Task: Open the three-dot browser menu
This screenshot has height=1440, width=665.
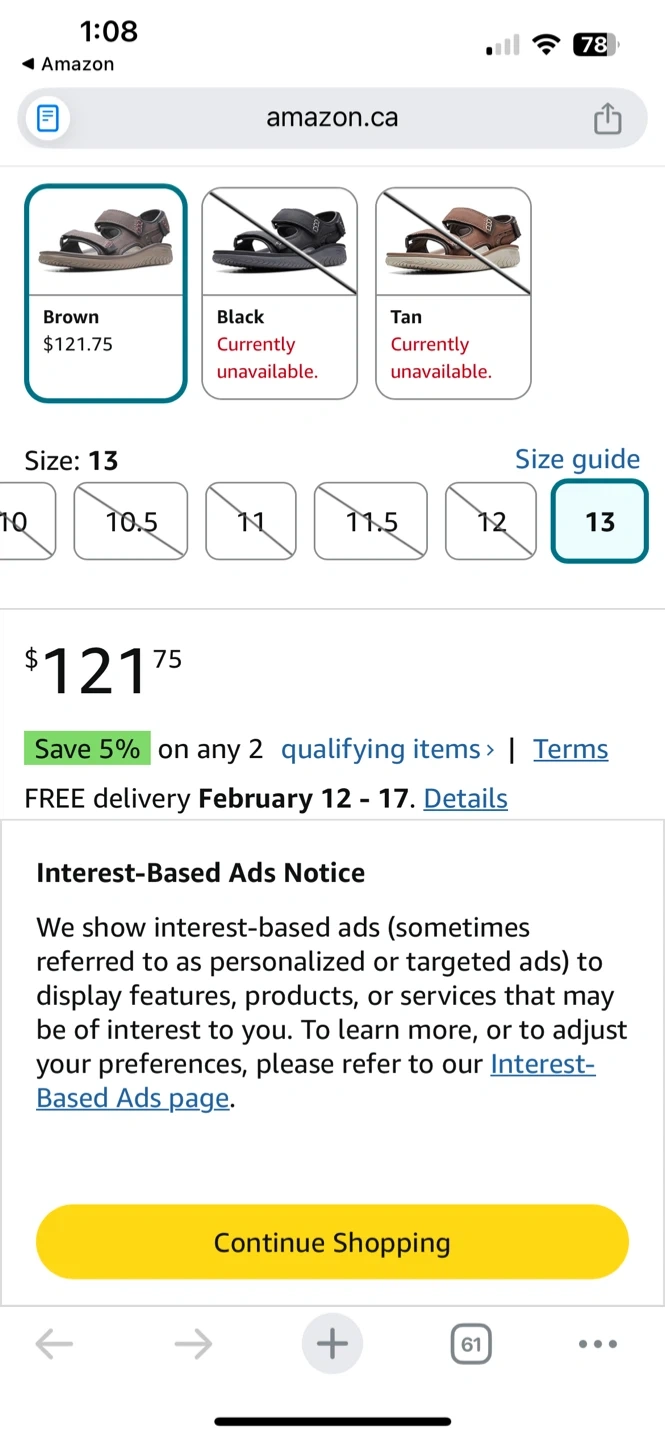Action: (x=598, y=1344)
